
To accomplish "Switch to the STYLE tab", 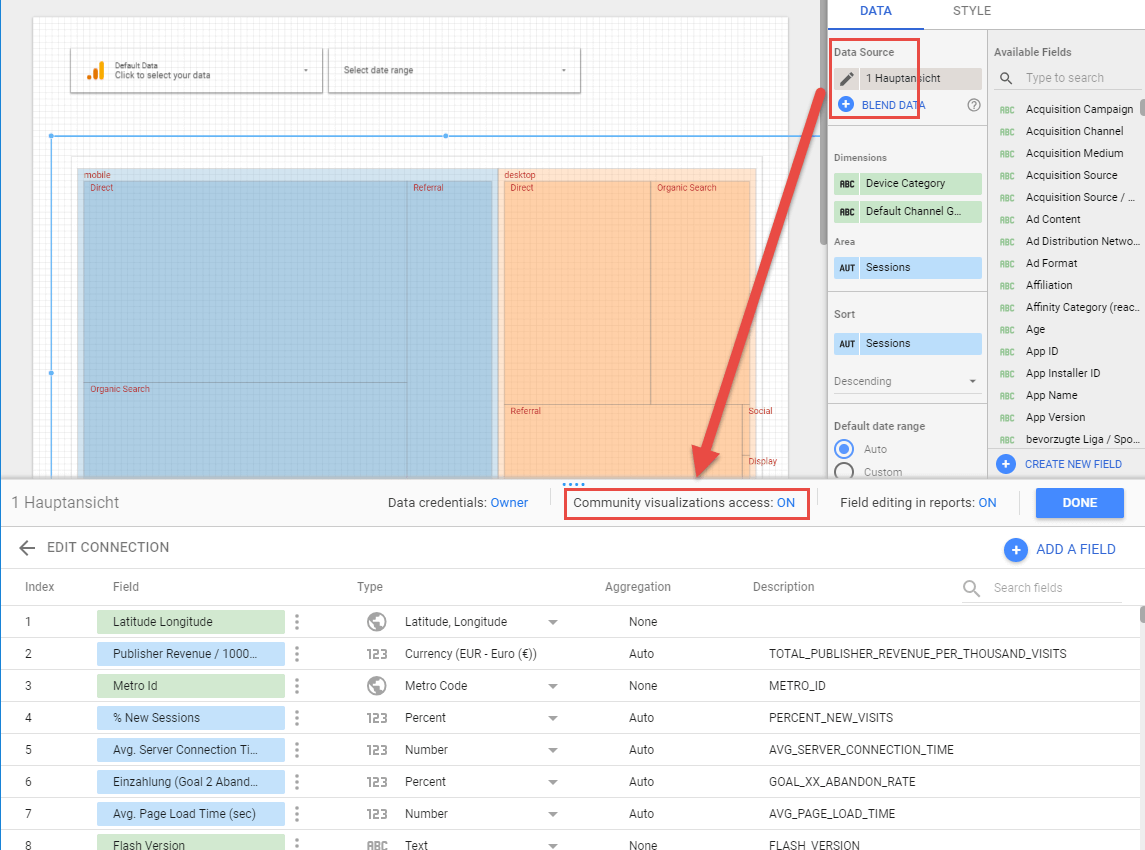I will [x=972, y=11].
